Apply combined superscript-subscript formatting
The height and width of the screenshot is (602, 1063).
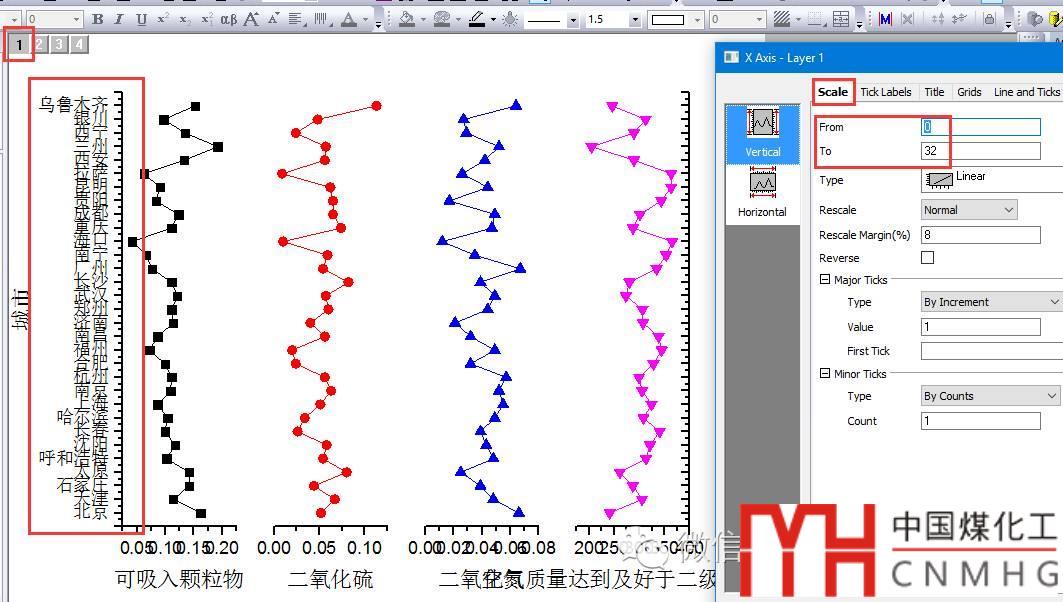point(207,19)
